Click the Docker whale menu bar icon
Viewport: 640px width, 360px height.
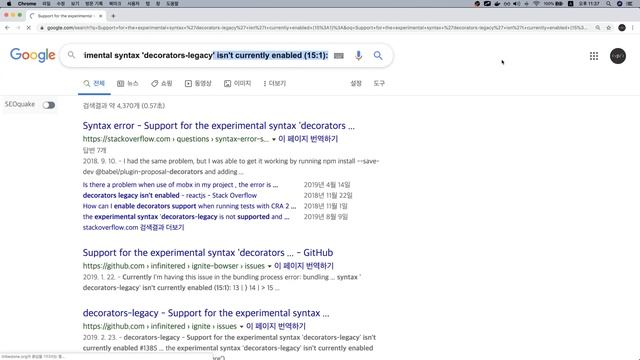497,4
